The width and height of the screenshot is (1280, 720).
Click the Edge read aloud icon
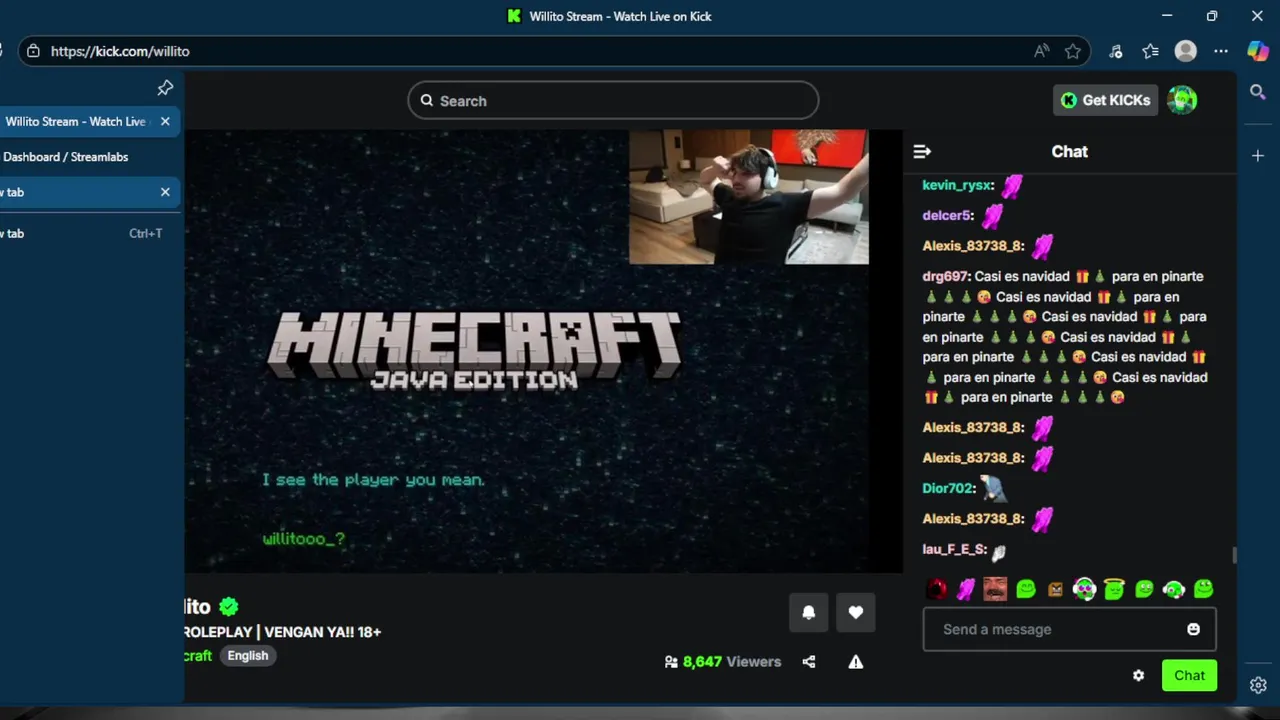pos(1042,51)
